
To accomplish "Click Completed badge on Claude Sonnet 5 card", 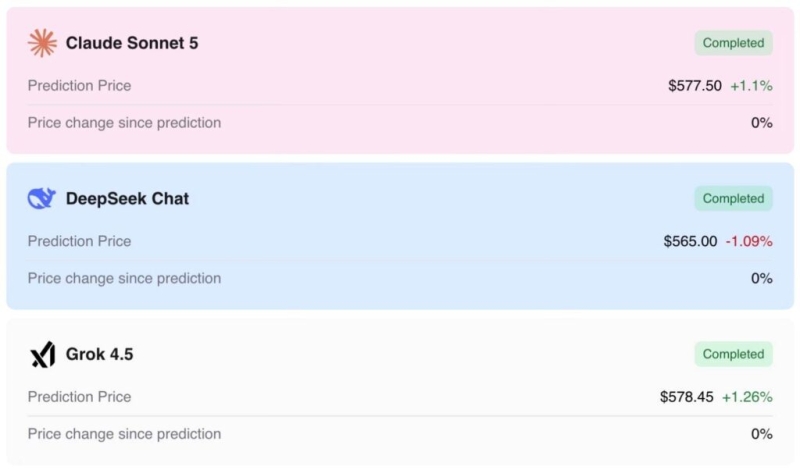I will click(733, 43).
